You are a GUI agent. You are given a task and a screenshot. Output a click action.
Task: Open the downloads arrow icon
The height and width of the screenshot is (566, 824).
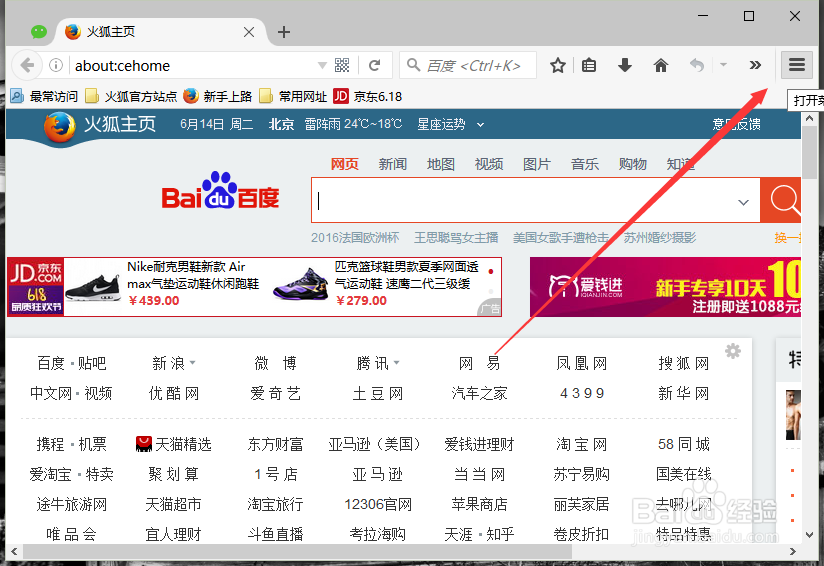[x=625, y=65]
